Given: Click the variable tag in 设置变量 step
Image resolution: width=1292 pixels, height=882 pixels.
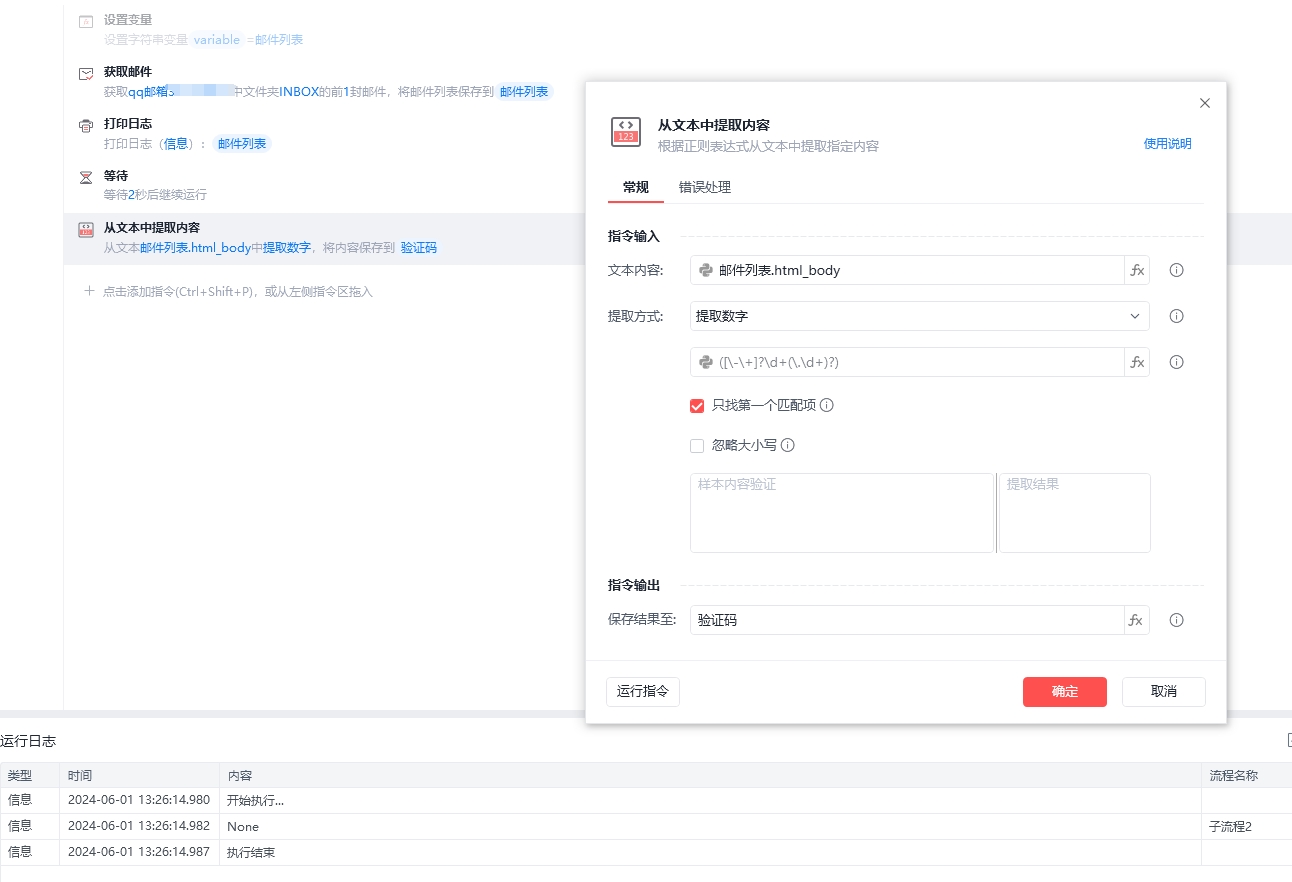Looking at the screenshot, I should (217, 40).
